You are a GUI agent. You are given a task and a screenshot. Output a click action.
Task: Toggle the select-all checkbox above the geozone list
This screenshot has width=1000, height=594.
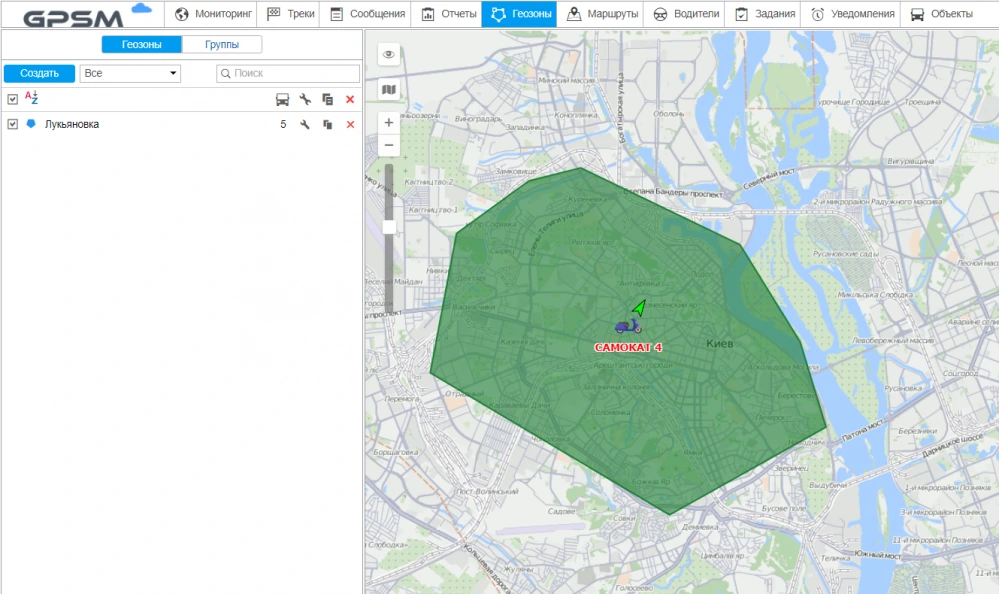click(x=11, y=99)
